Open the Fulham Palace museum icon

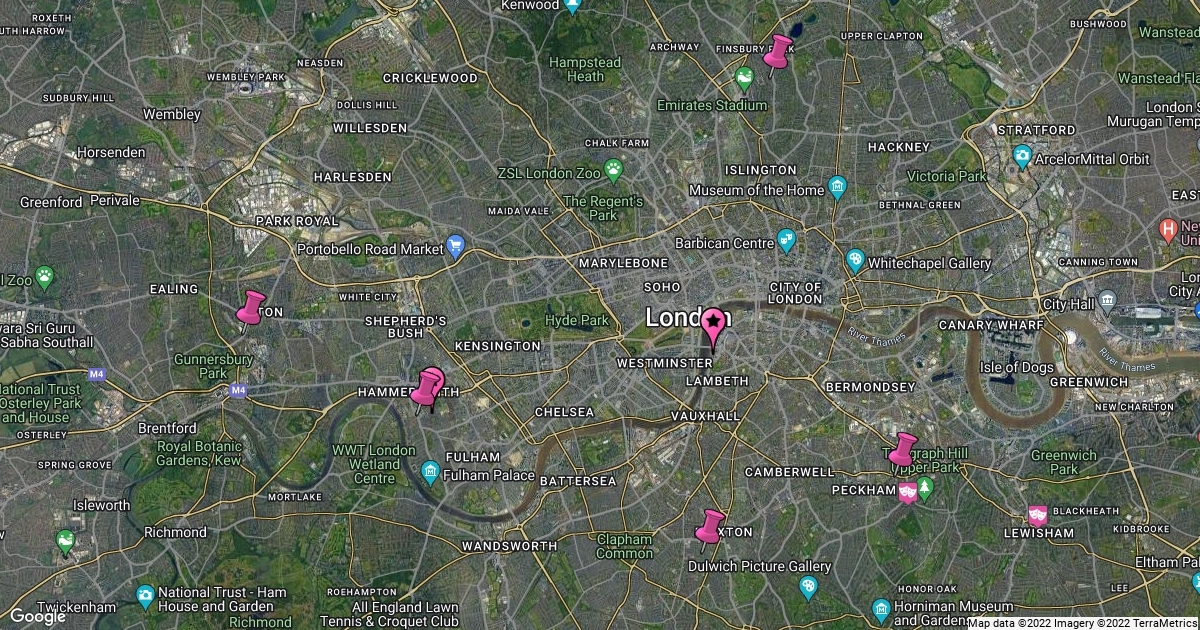coord(430,471)
